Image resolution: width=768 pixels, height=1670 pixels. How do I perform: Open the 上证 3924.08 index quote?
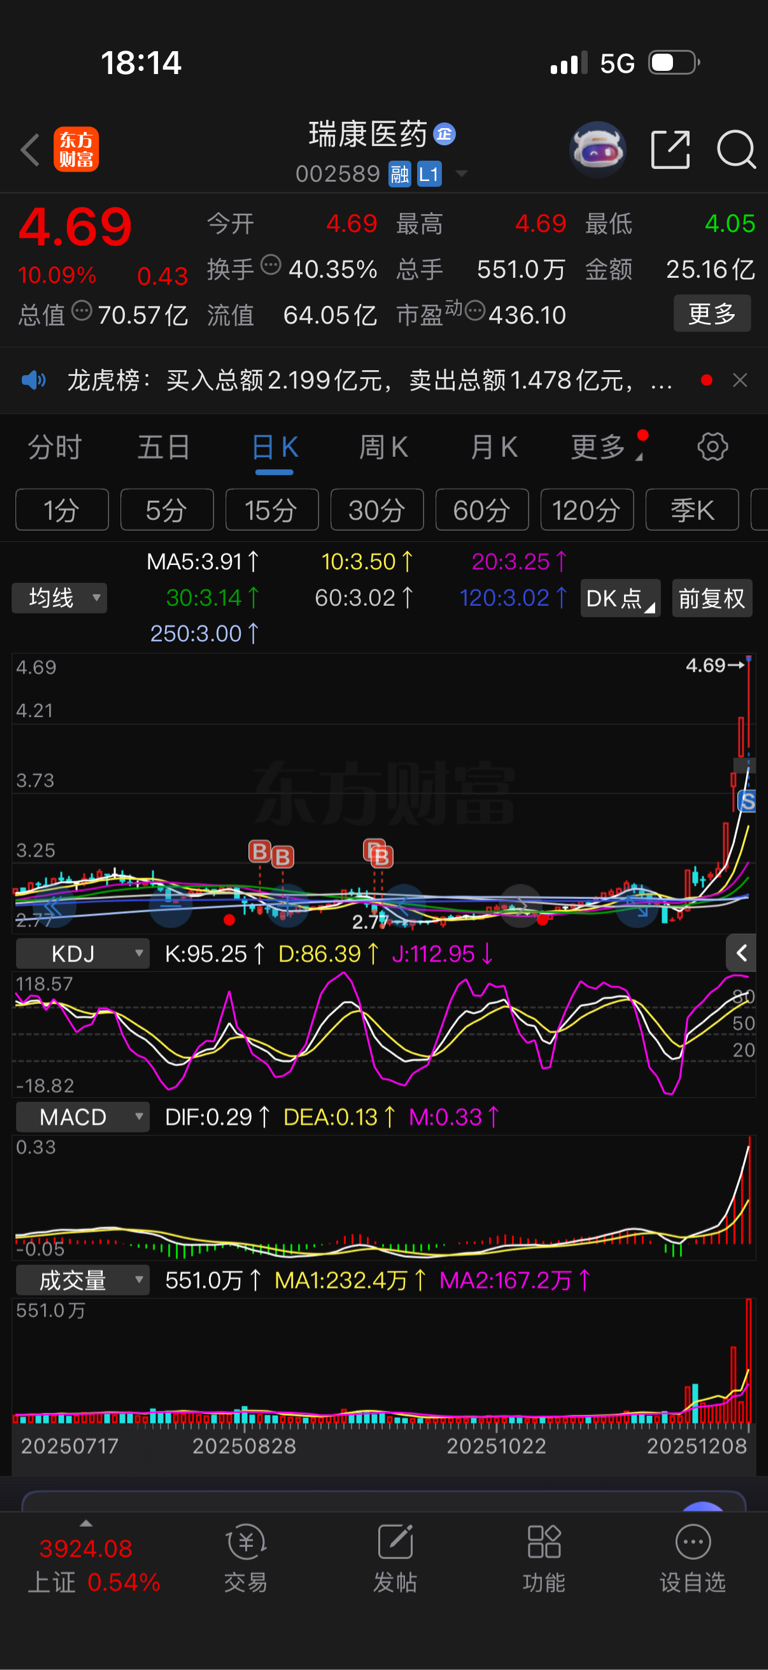click(x=94, y=1565)
